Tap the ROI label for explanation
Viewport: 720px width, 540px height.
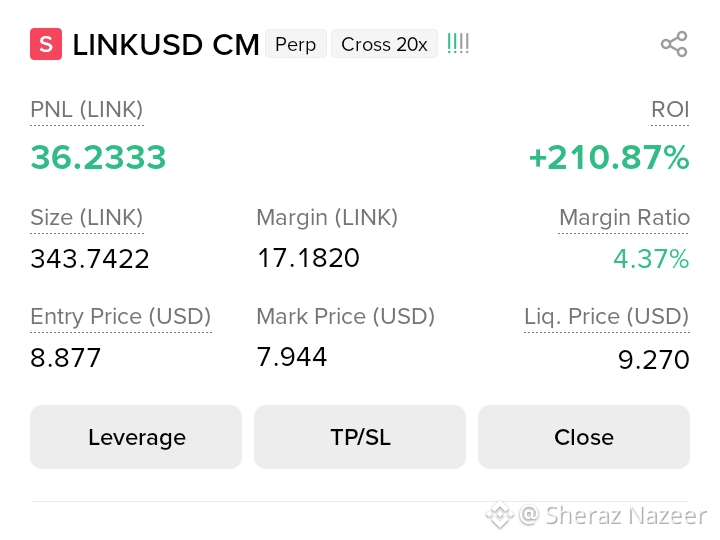pyautogui.click(x=670, y=110)
